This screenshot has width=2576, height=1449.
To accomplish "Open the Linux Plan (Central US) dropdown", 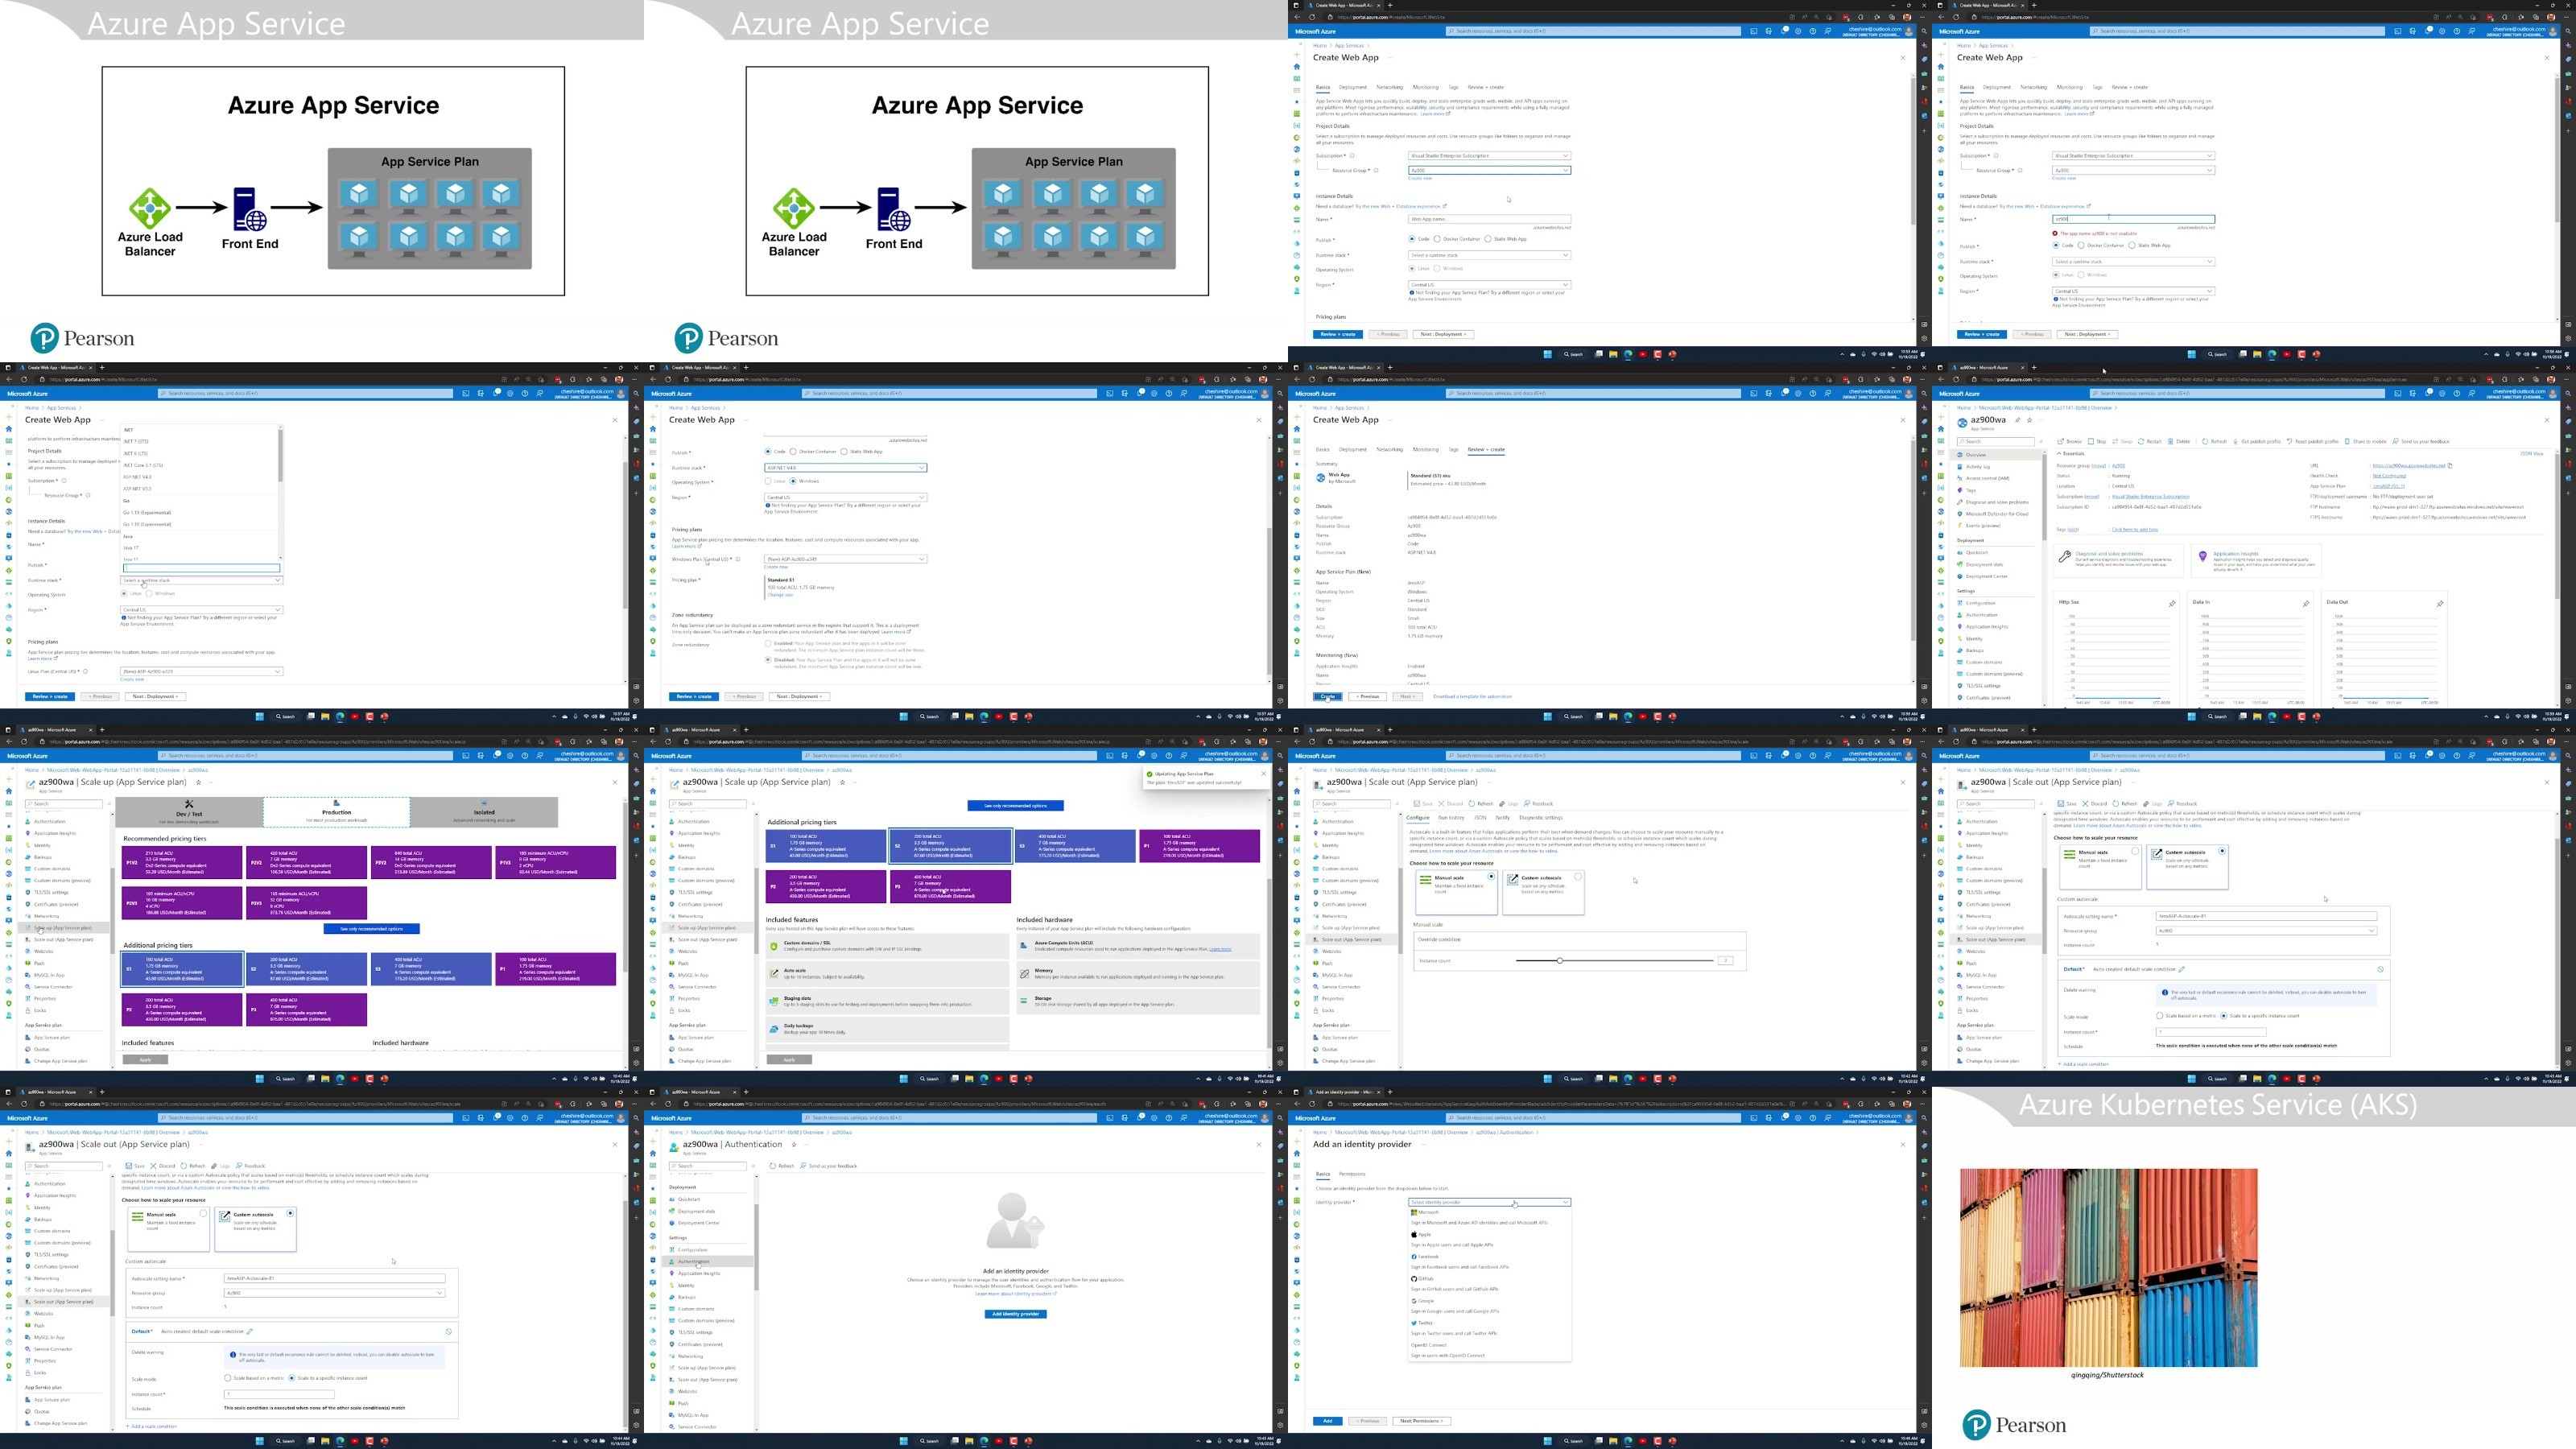I will tap(202, 672).
